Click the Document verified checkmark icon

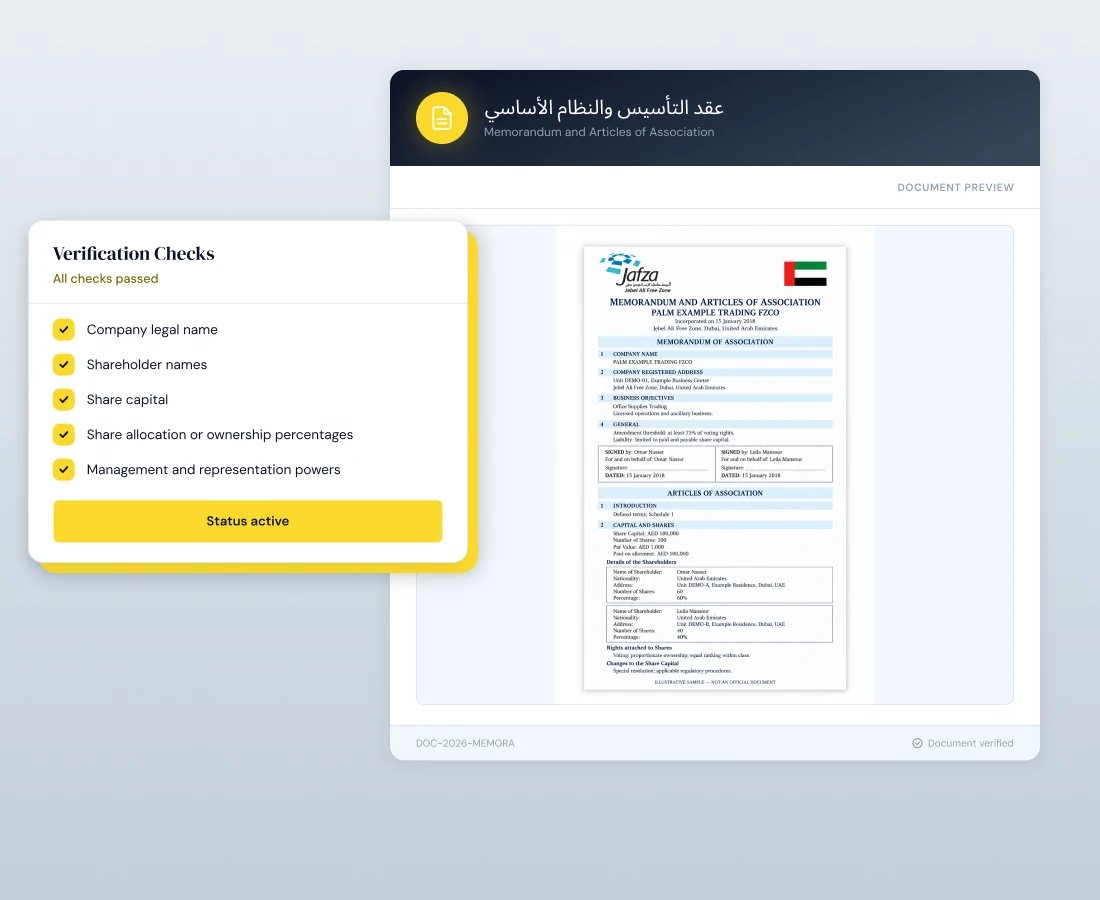[917, 743]
